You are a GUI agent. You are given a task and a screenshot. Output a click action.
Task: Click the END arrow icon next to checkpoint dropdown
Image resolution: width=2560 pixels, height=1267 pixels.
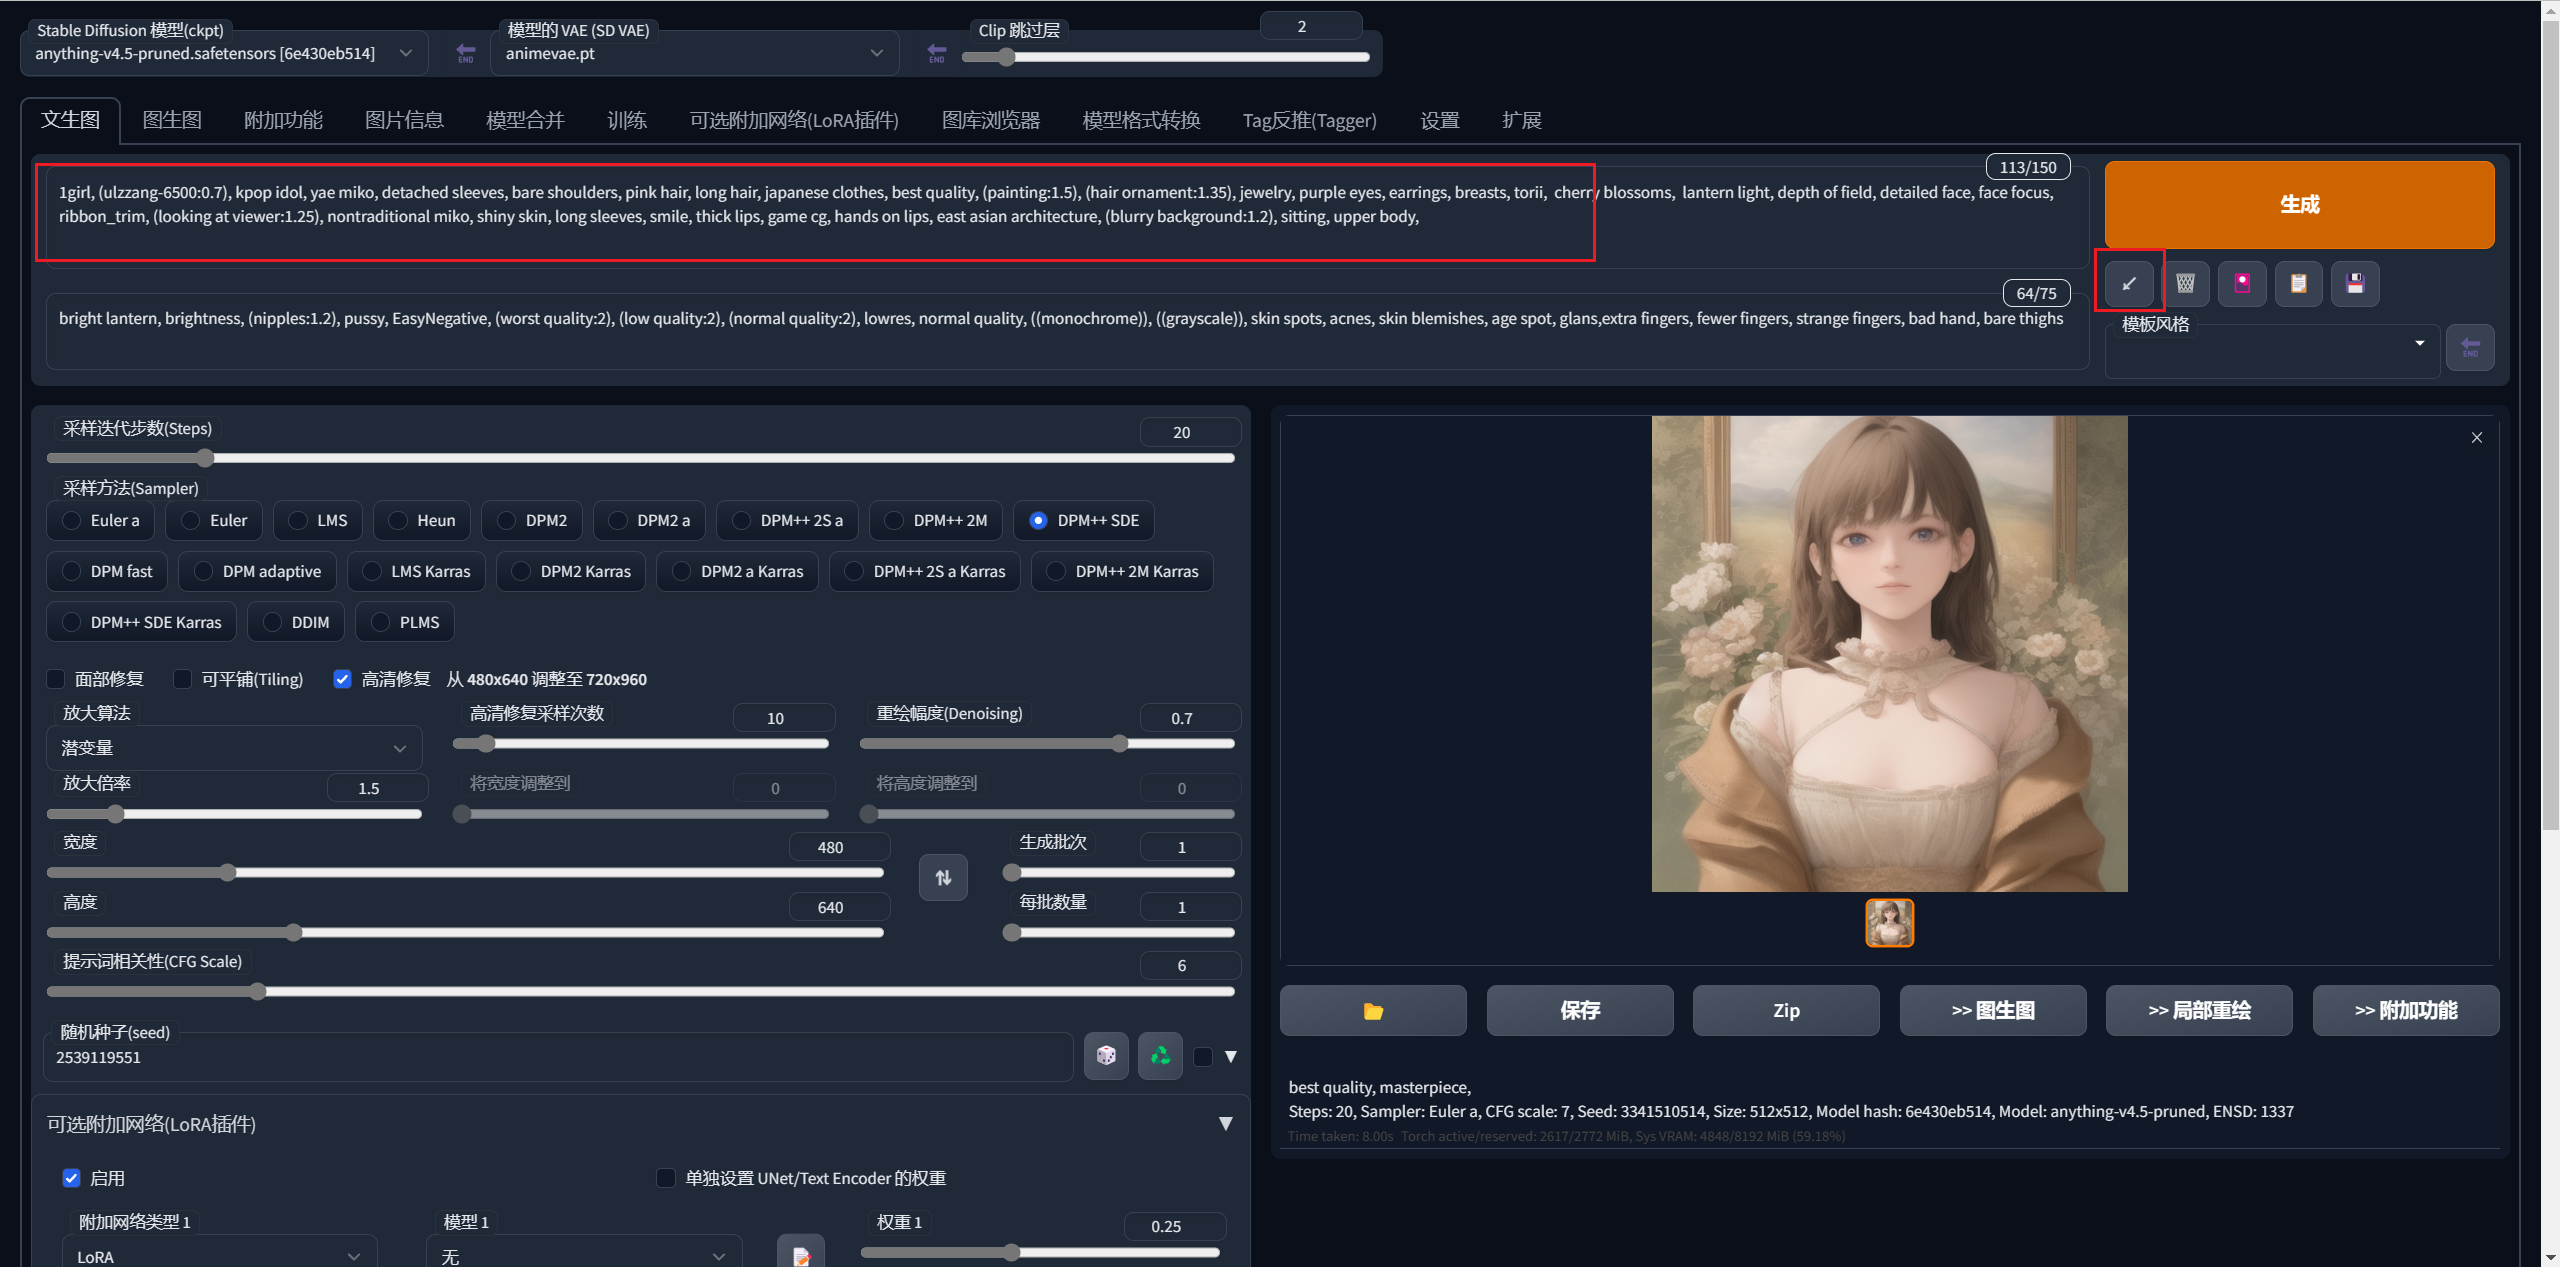[x=466, y=52]
